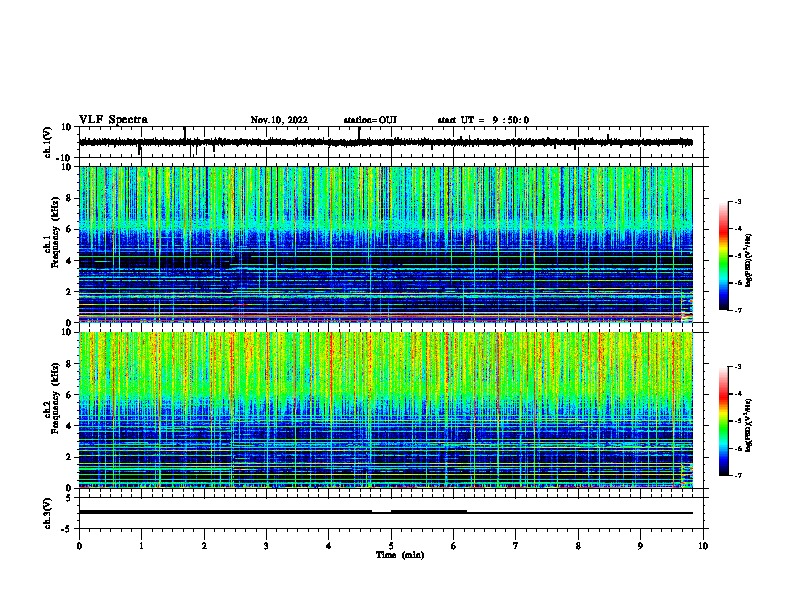
Task: Click inside the ch.2 spectrogram panel
Action: (385, 410)
